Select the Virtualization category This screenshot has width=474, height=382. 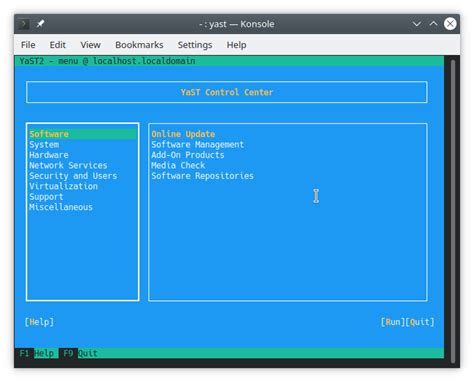click(x=83, y=186)
